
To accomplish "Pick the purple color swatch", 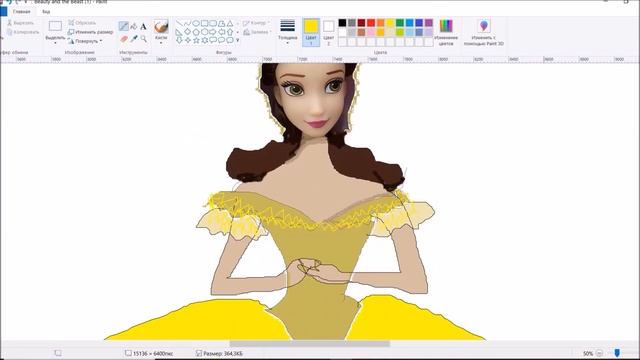I will click(x=429, y=23).
